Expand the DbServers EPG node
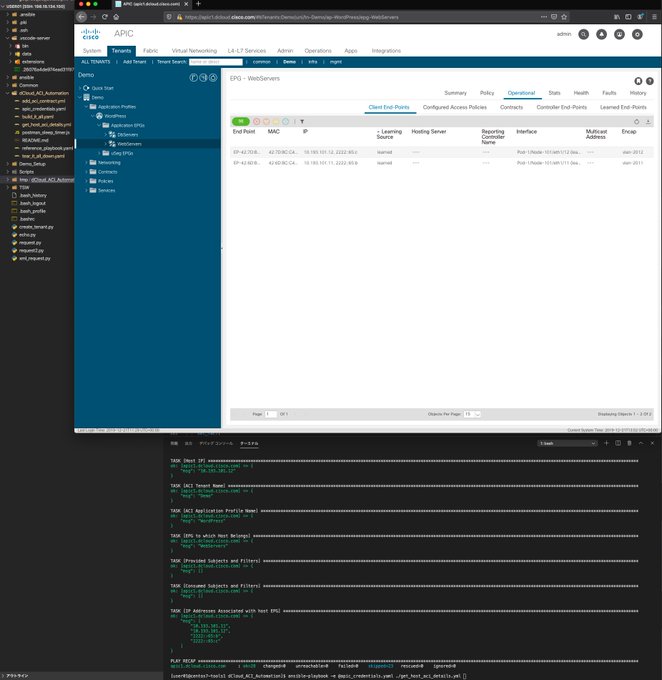 (105, 135)
